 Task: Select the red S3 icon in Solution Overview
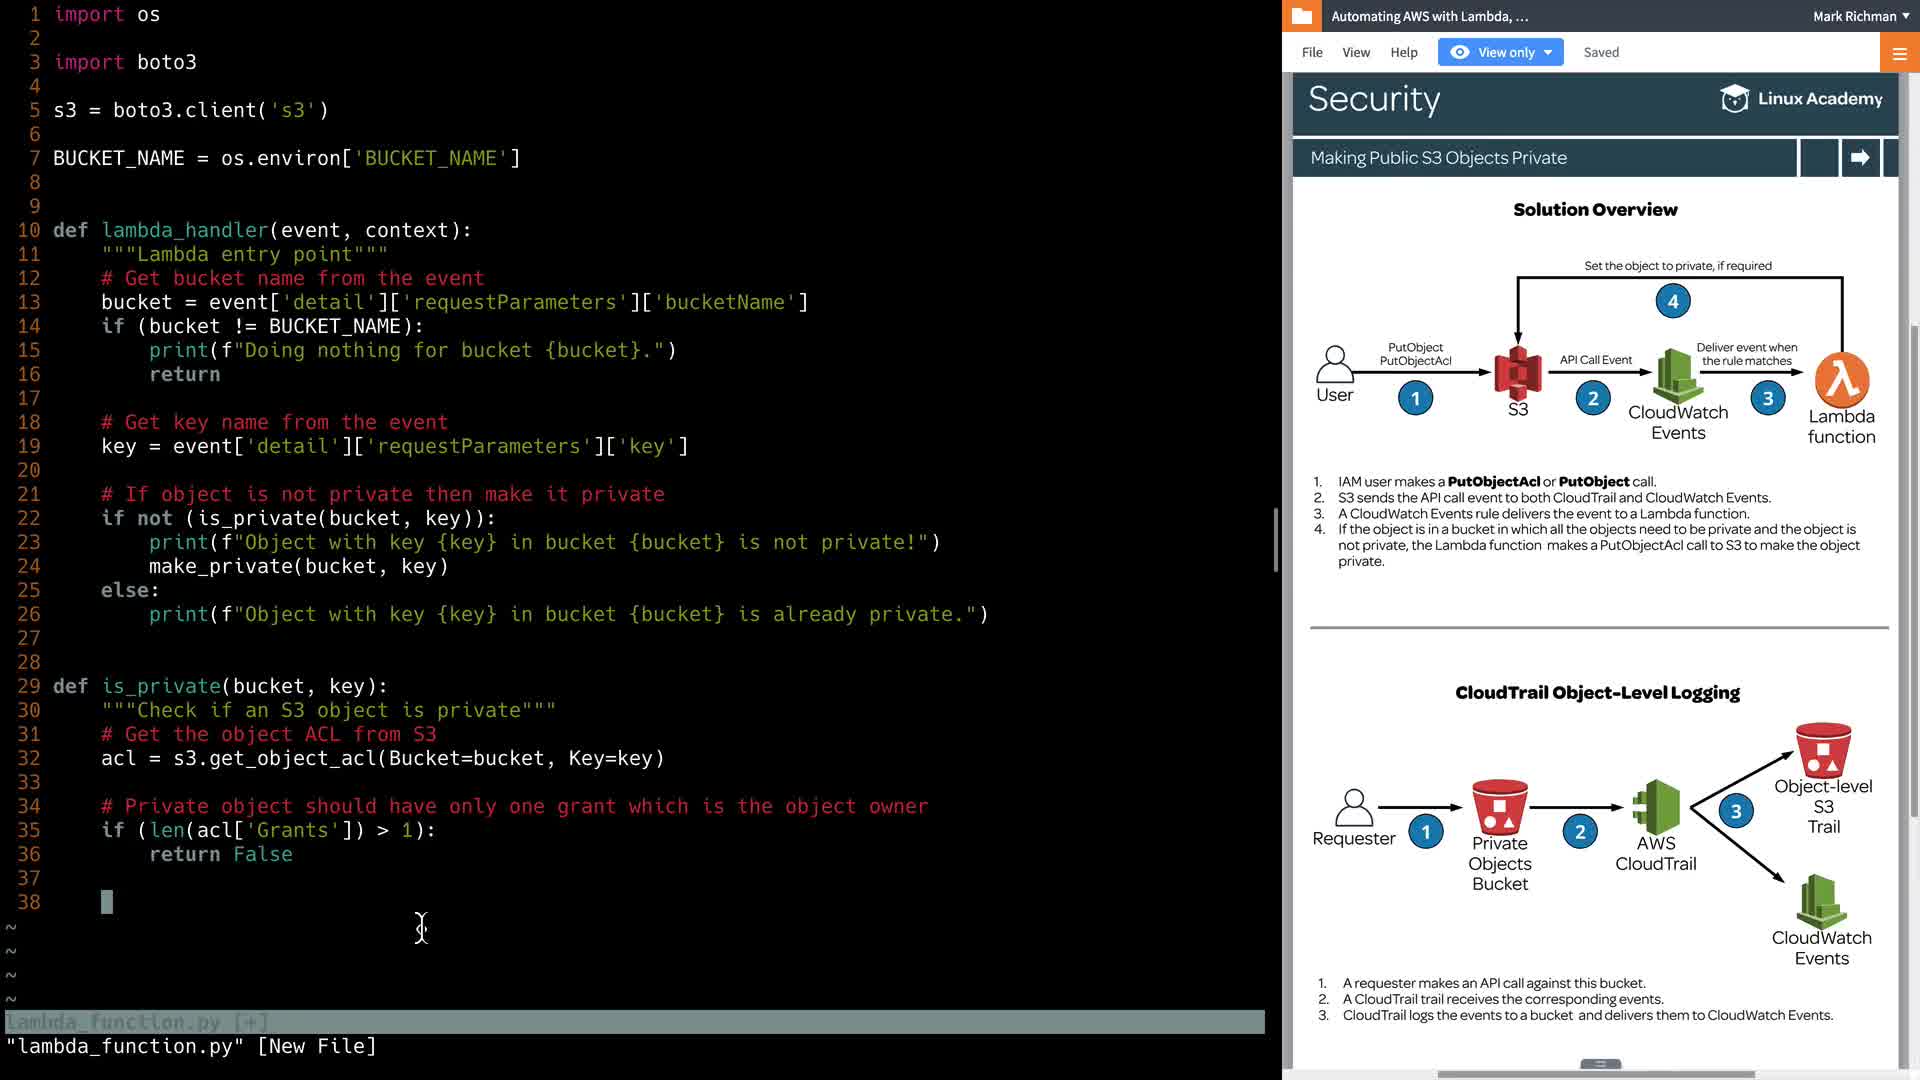coord(1517,373)
